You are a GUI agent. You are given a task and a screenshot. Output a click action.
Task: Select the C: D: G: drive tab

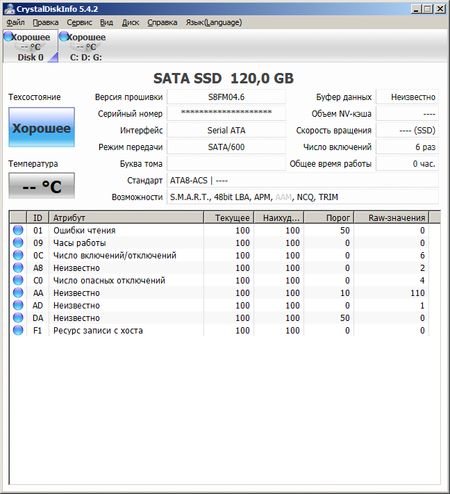(86, 46)
